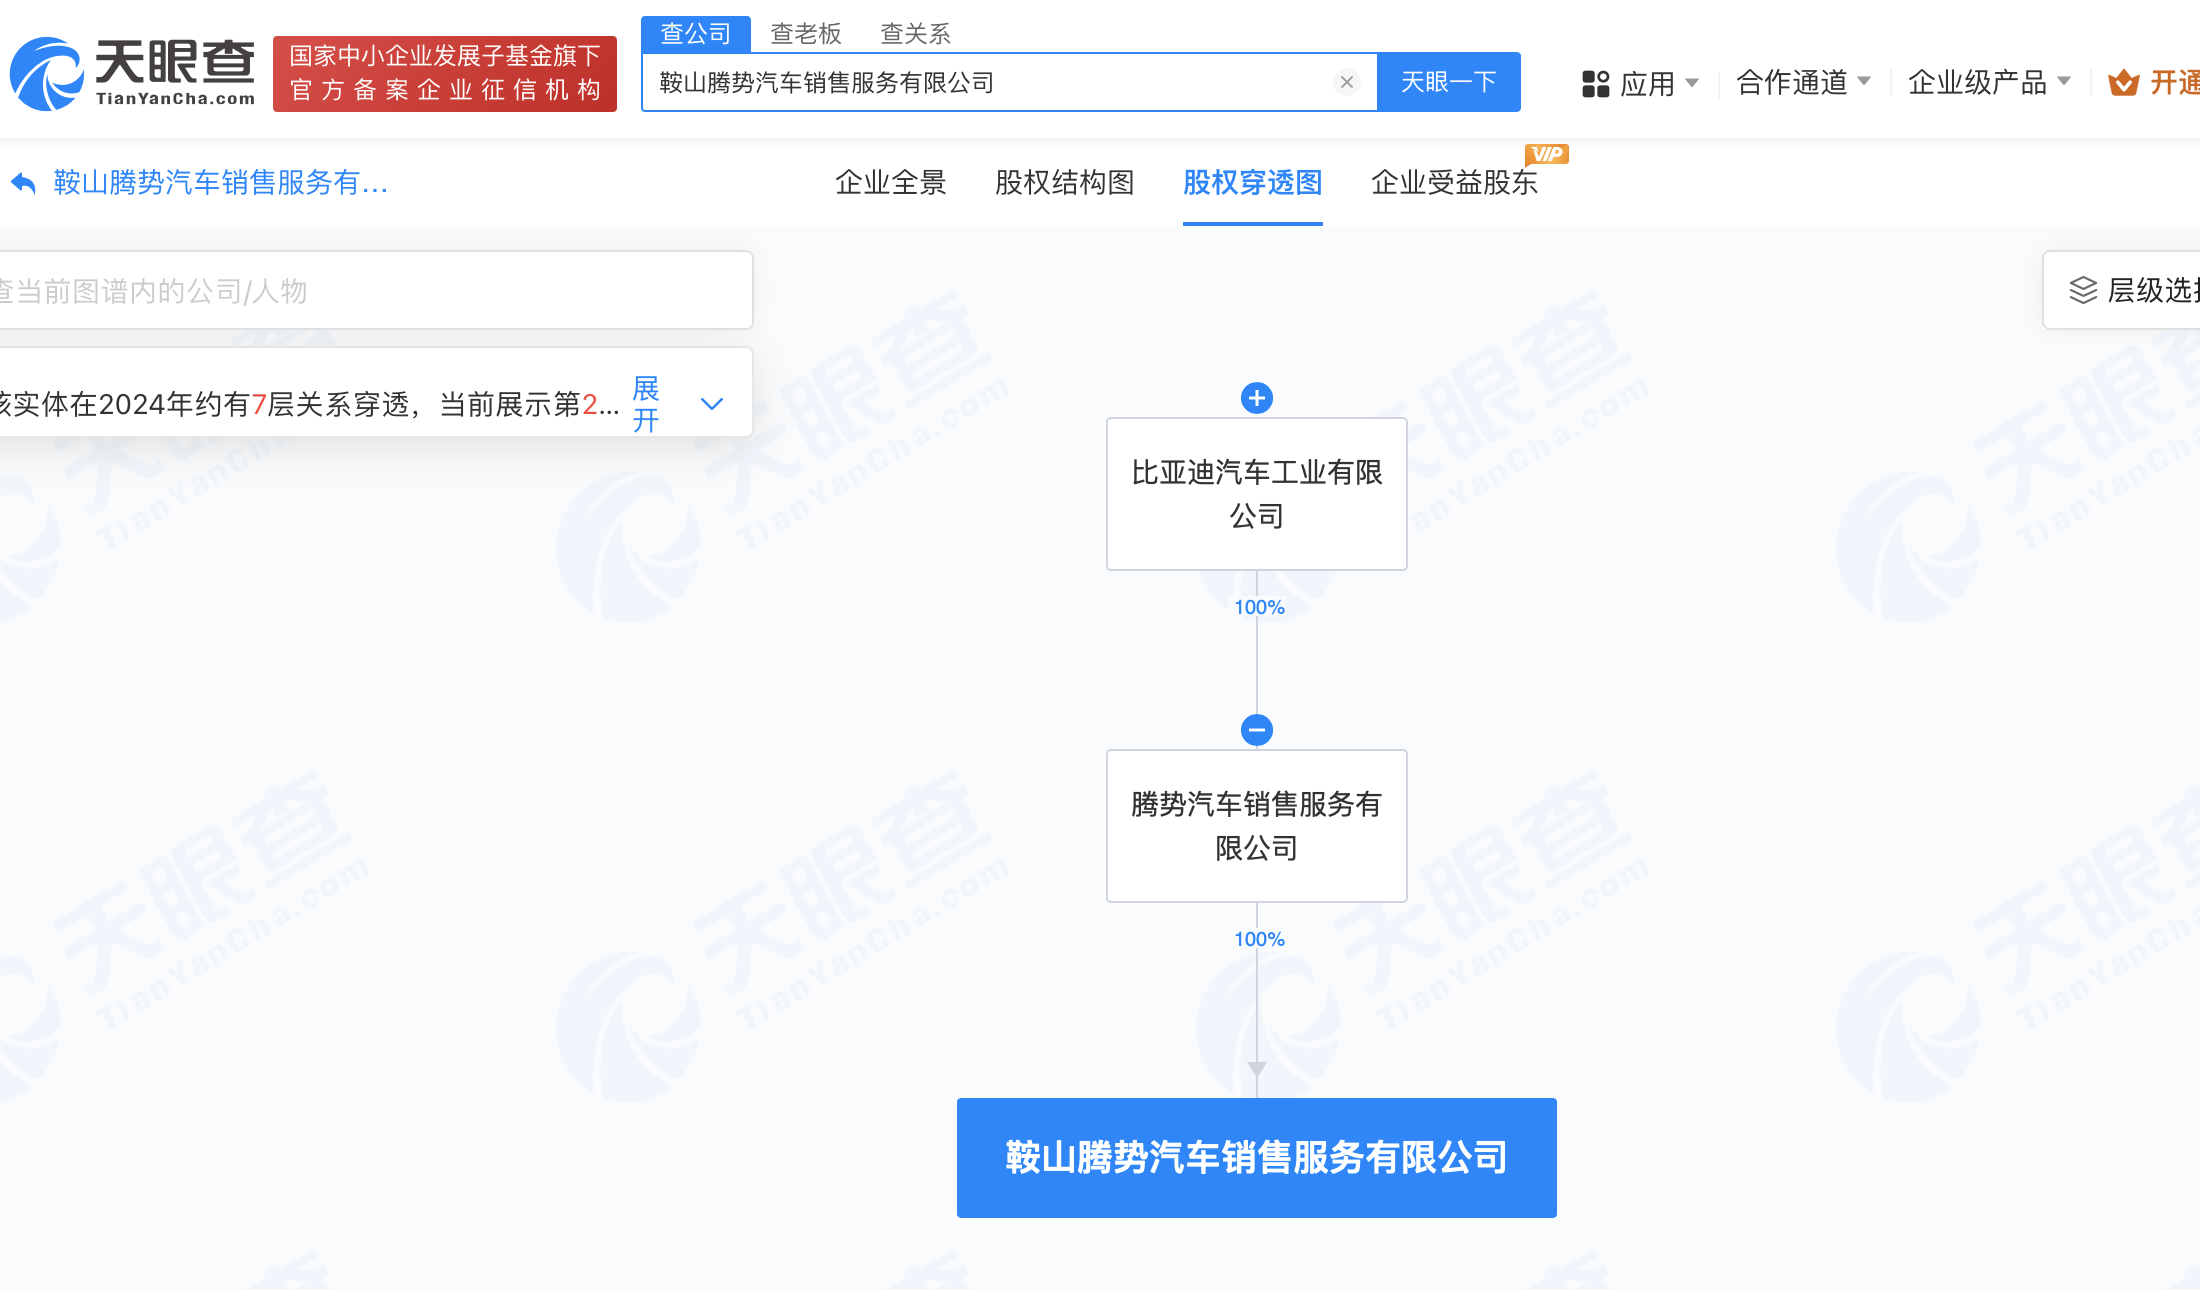This screenshot has height=1290, width=2200.
Task: Click the 100% label under 比亚迪汽车工业
Action: 1259,607
